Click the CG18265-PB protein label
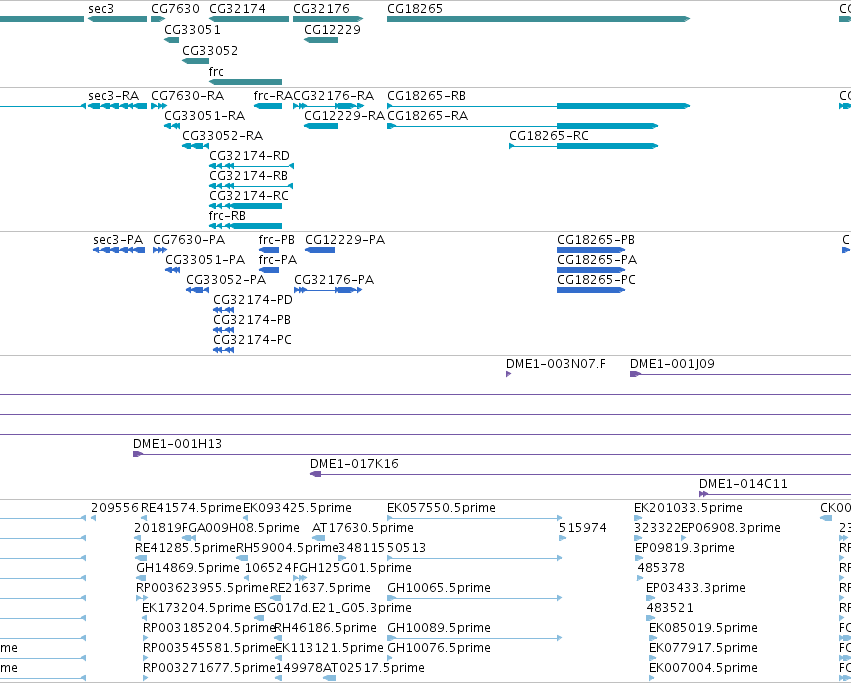The width and height of the screenshot is (851, 683). (596, 239)
